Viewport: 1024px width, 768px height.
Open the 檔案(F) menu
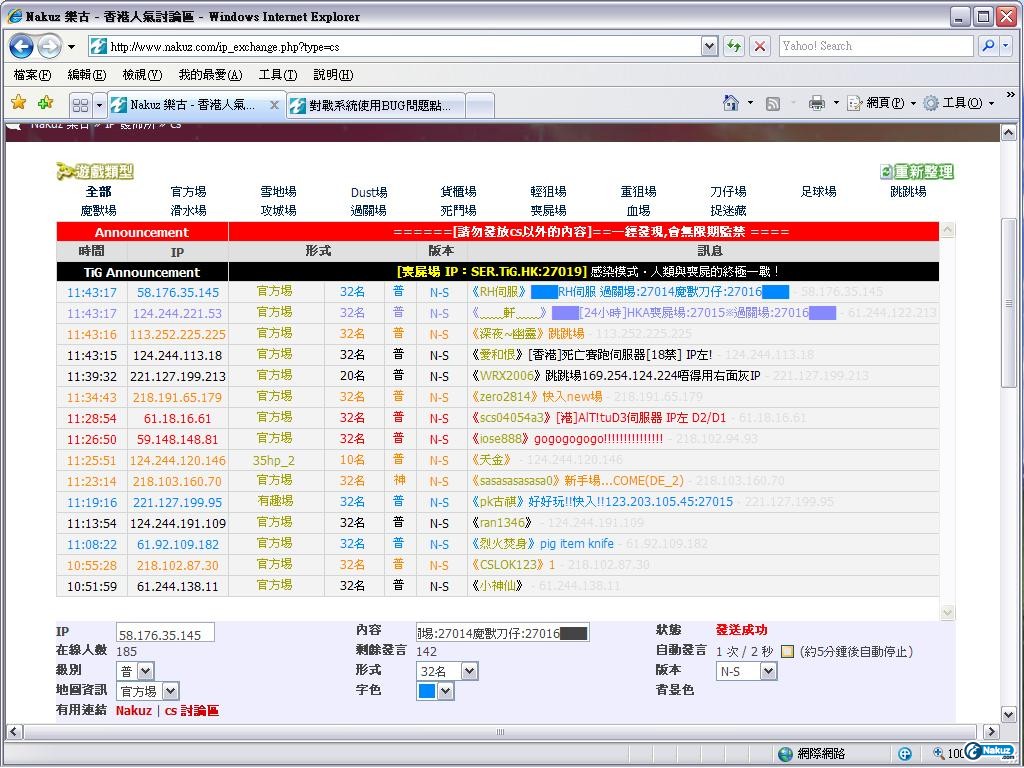tap(32, 75)
